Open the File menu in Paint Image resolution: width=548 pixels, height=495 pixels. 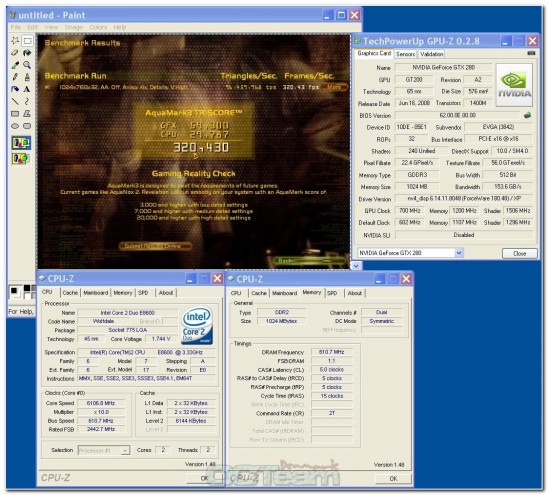(x=16, y=27)
